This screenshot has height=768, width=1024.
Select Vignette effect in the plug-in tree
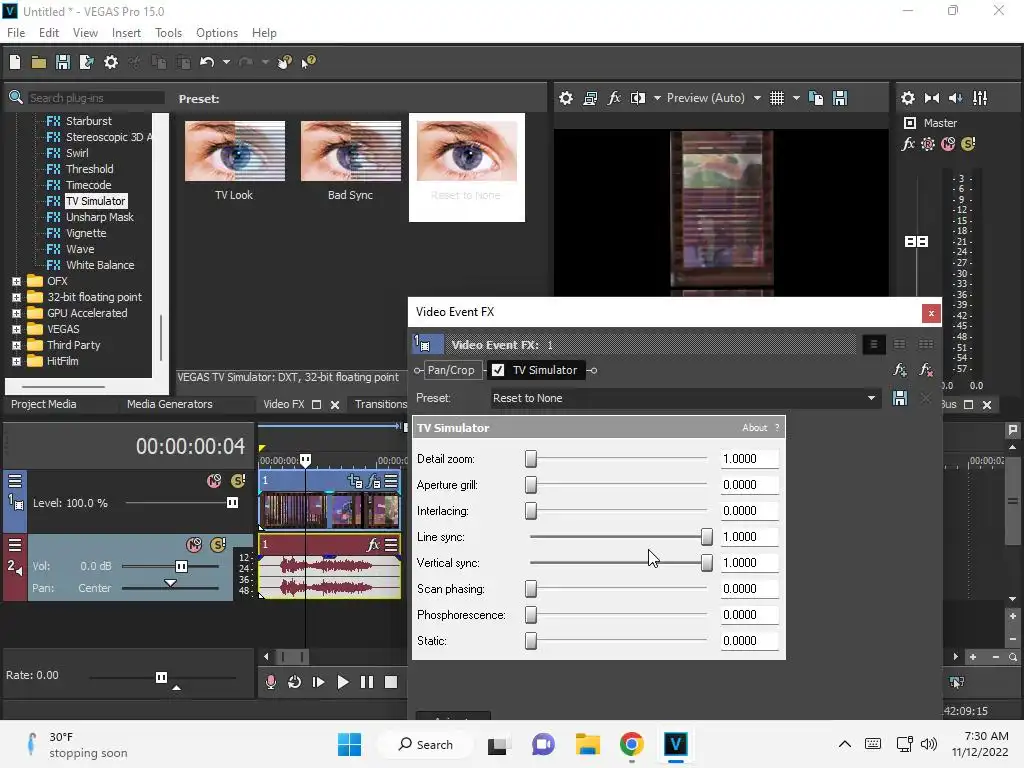tap(86, 233)
